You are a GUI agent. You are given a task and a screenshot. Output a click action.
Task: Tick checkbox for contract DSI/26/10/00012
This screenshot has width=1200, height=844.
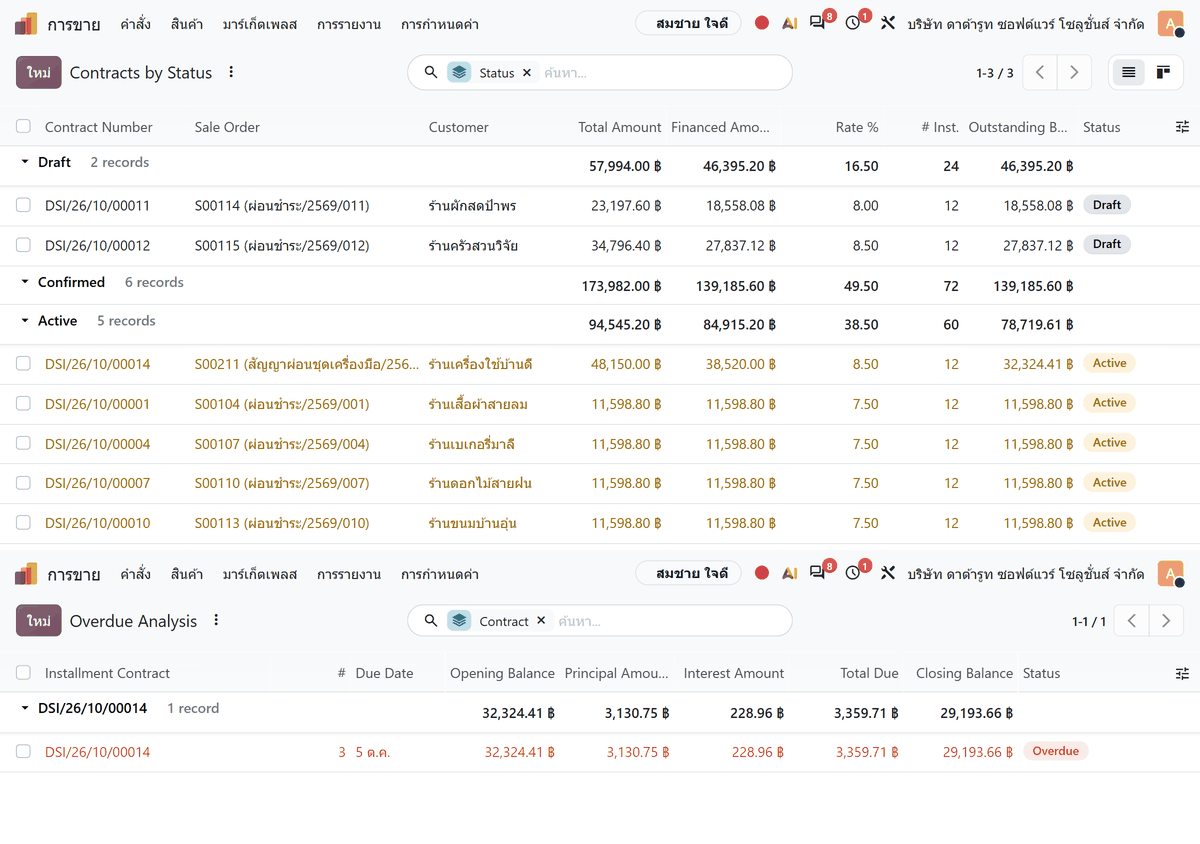pos(24,246)
